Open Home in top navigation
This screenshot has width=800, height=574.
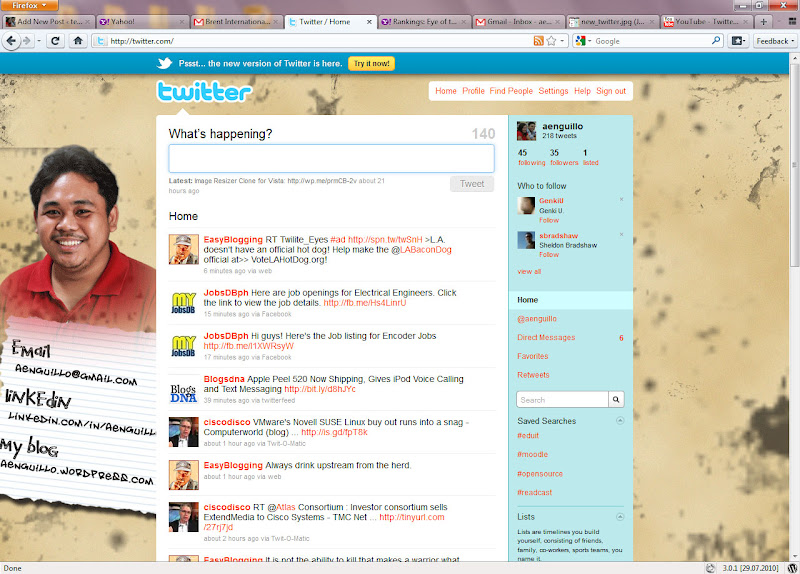click(445, 91)
